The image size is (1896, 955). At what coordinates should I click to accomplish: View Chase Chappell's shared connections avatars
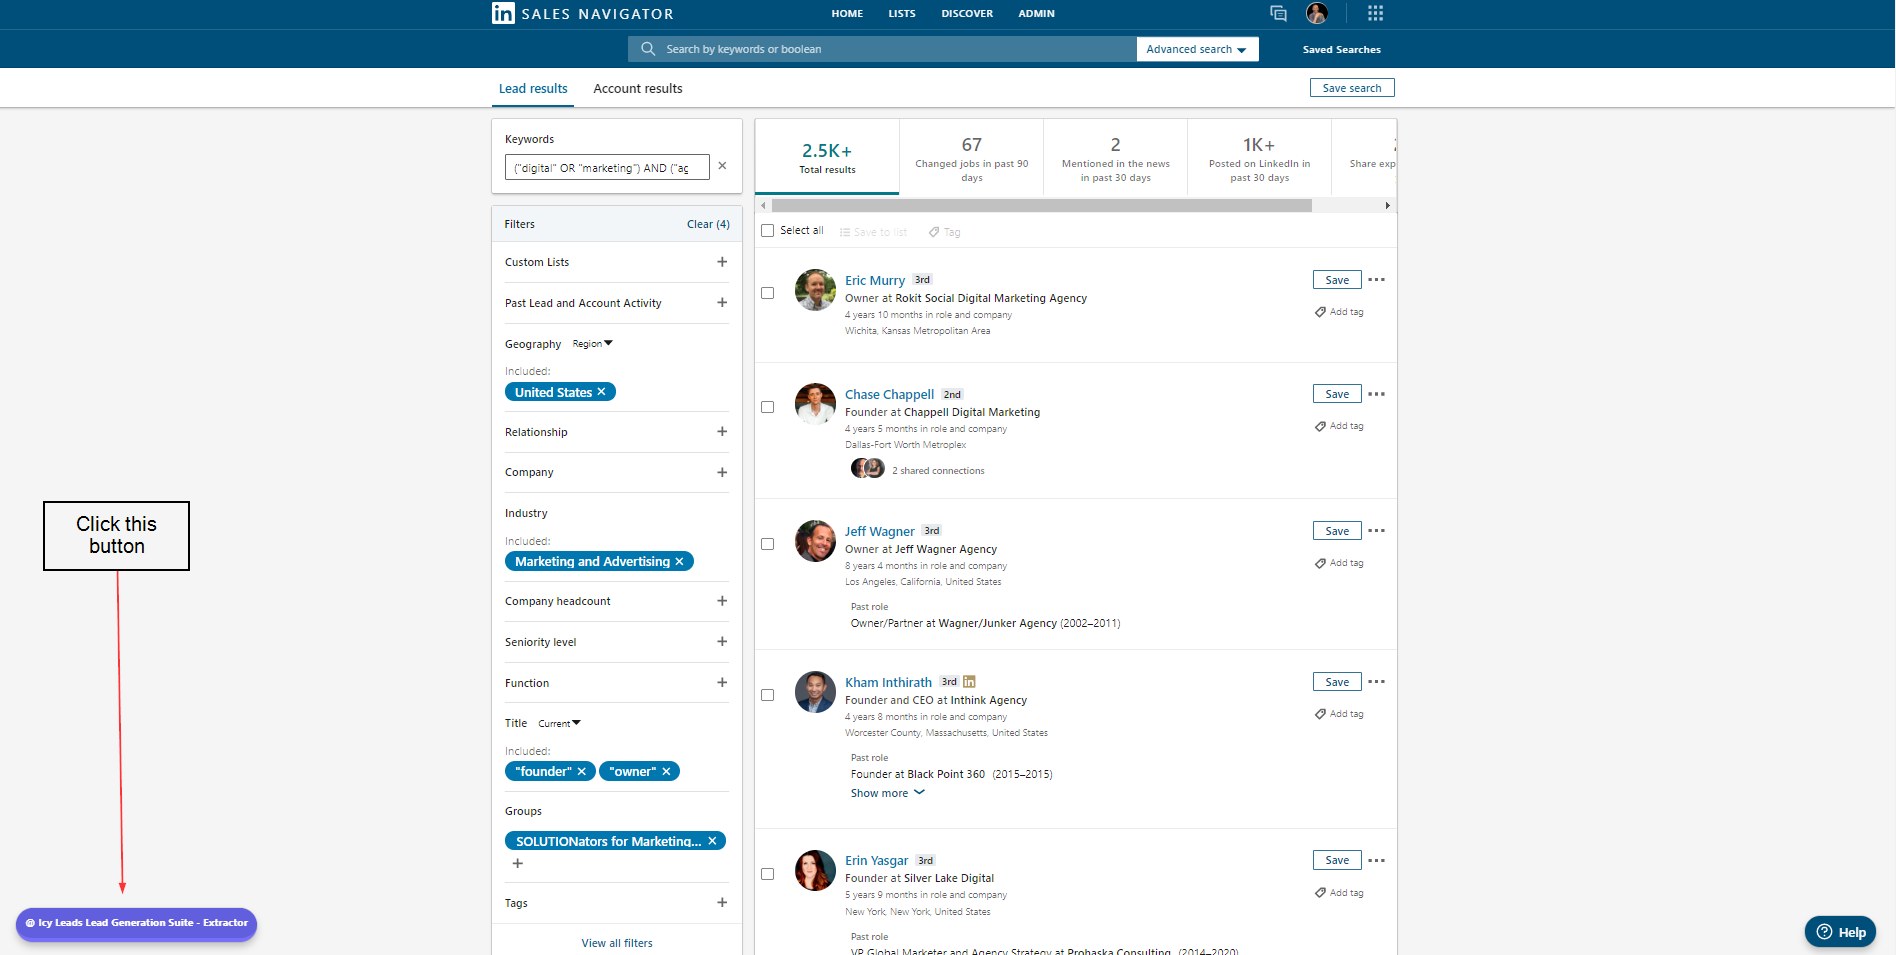(867, 468)
